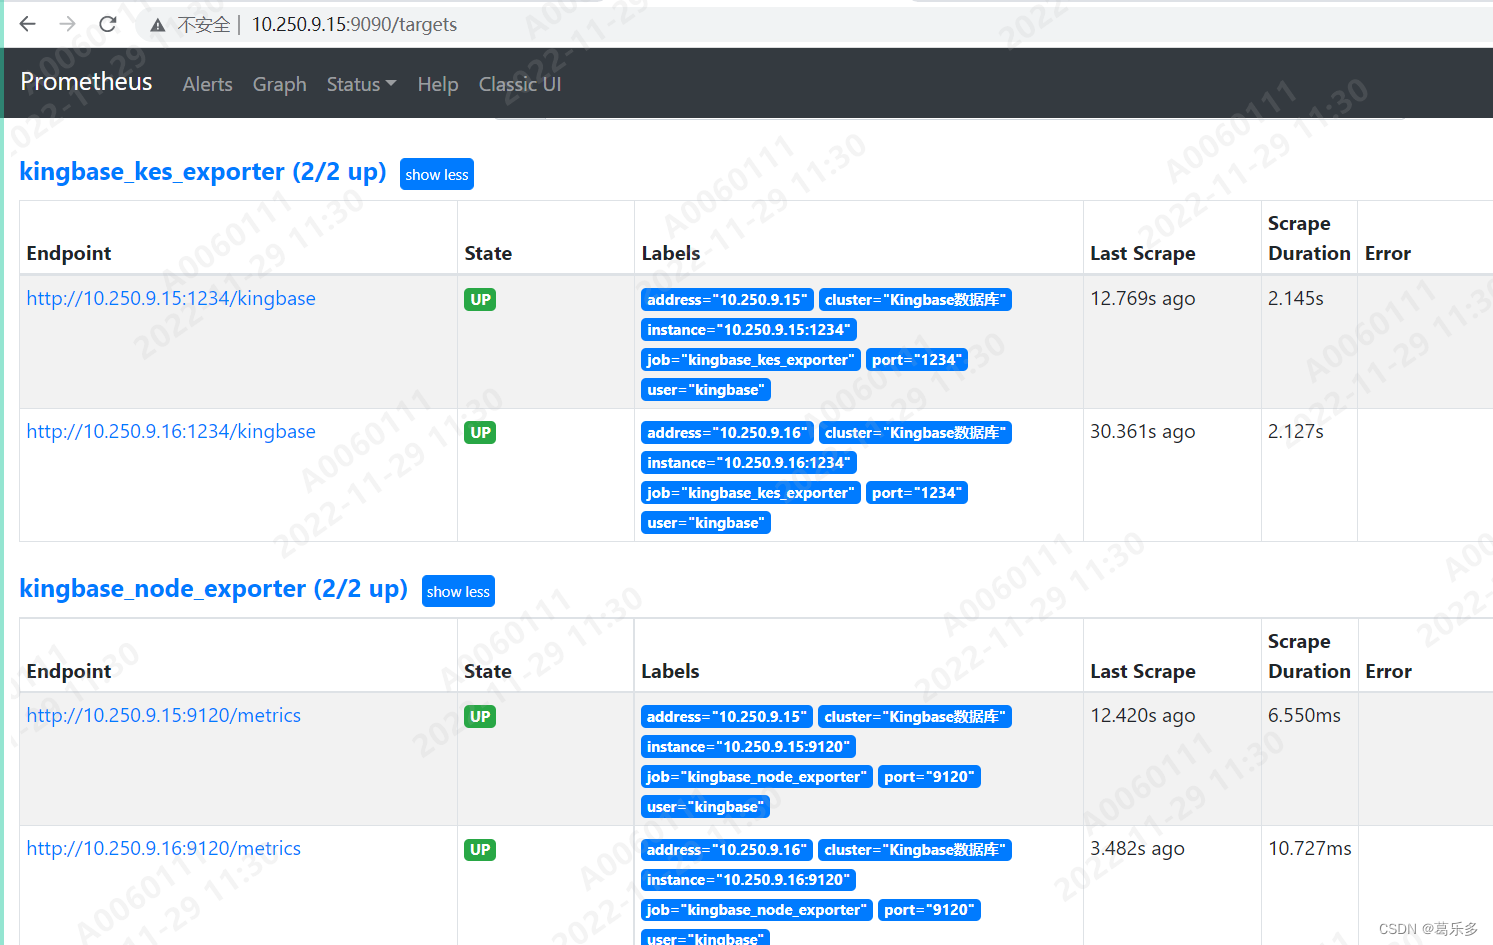Image resolution: width=1493 pixels, height=945 pixels.
Task: Click last scrape value 12.420s ago
Action: 1143,715
